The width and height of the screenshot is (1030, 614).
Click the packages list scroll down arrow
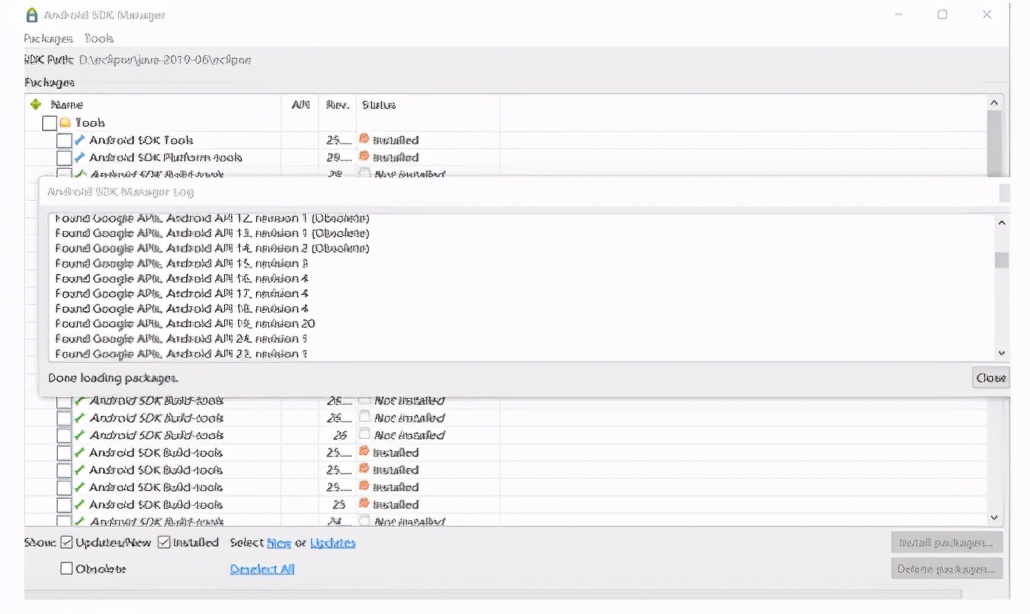(994, 517)
